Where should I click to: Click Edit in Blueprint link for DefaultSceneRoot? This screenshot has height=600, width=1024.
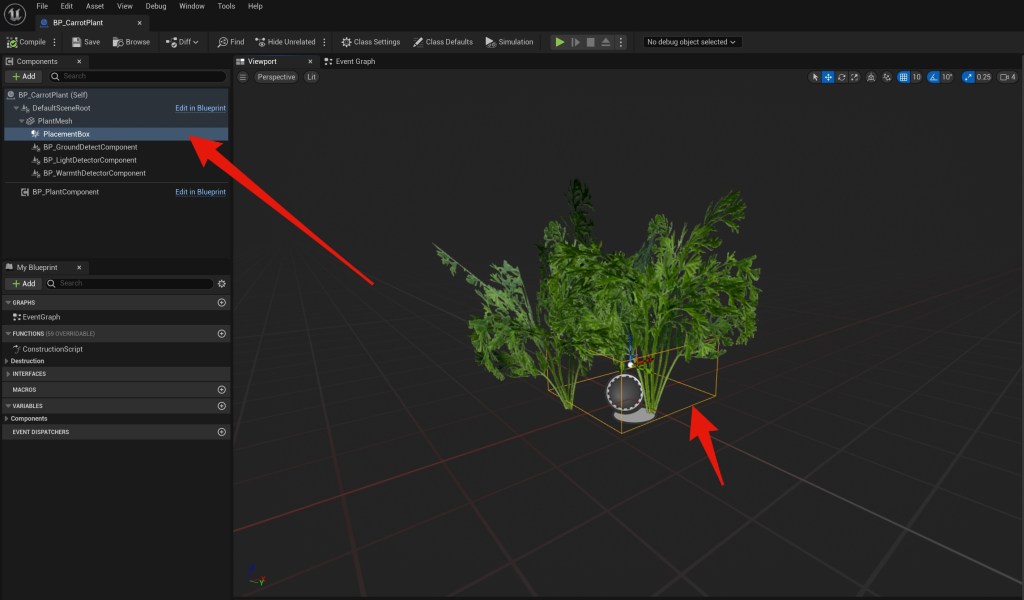coord(200,108)
